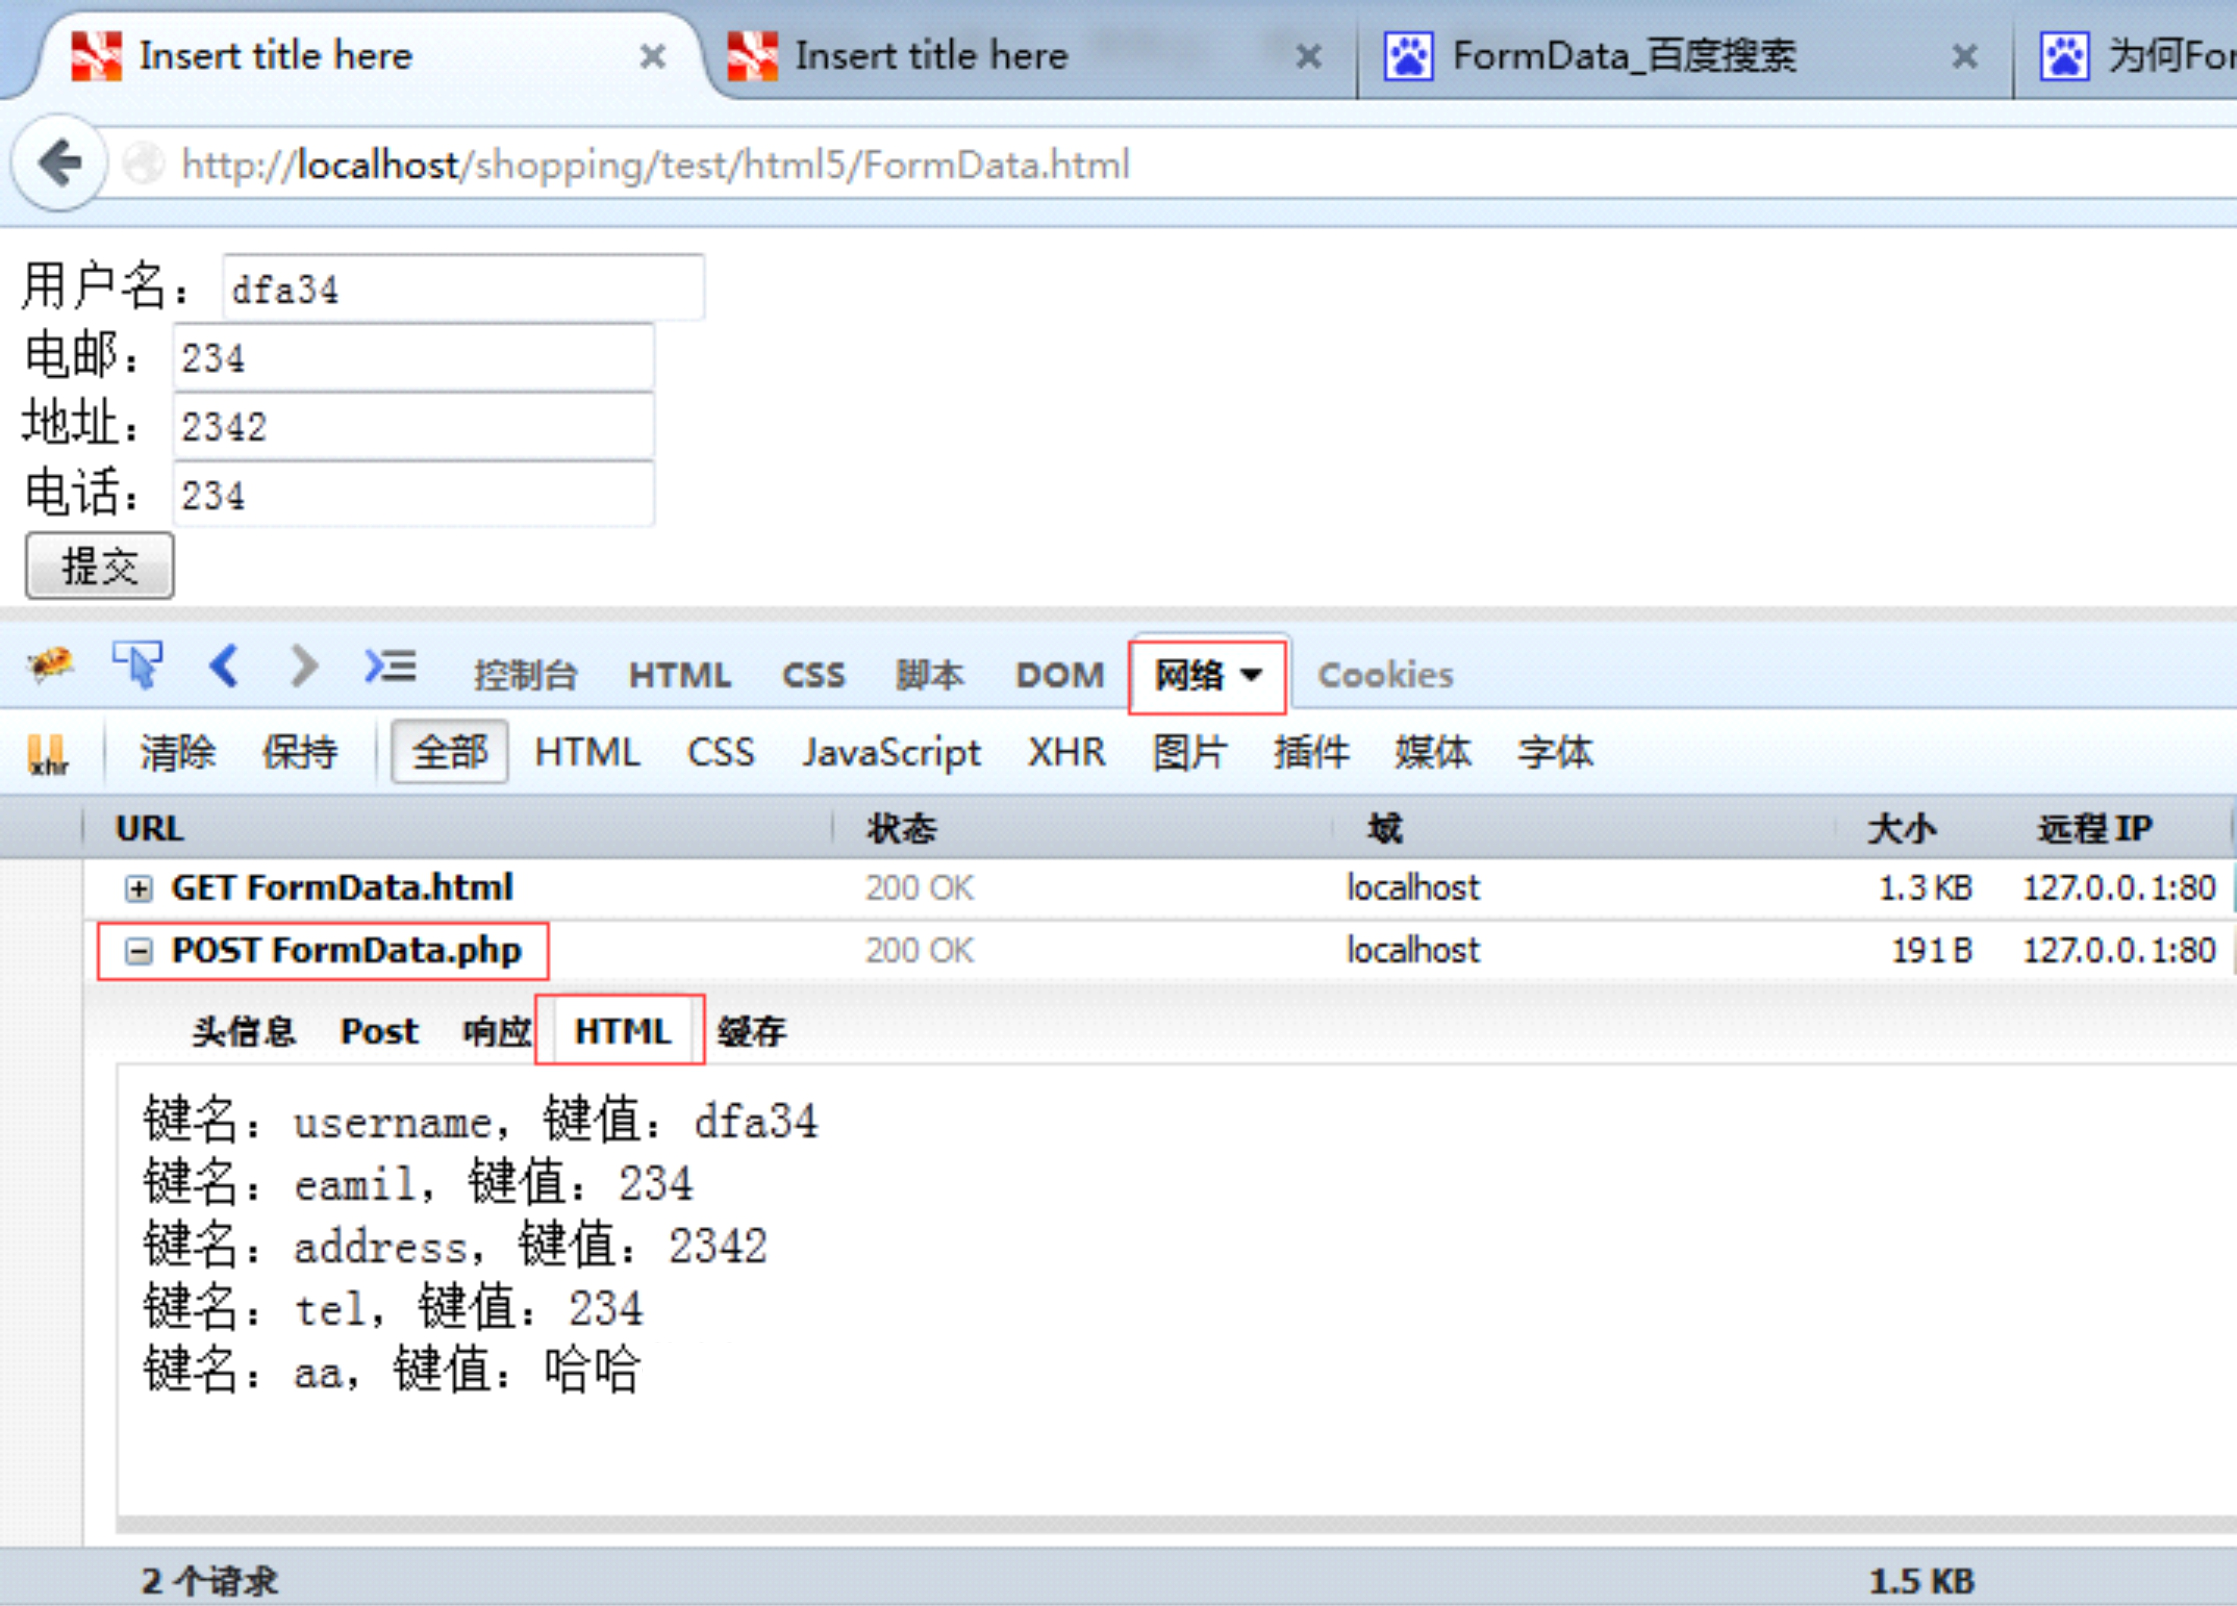Click the 用户名 input field
The width and height of the screenshot is (2237, 1606).
tap(463, 288)
